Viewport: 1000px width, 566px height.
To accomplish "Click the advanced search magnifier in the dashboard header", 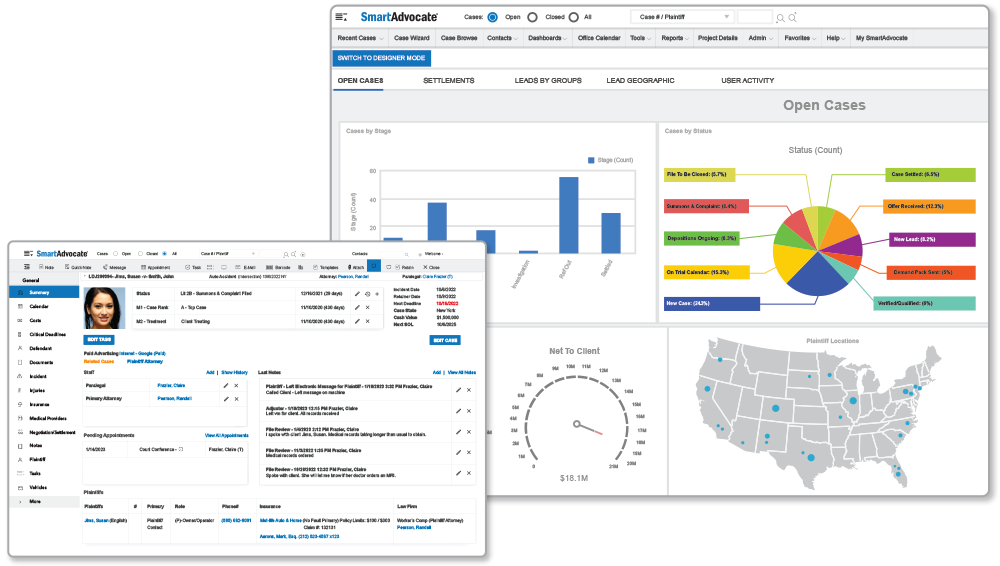I will click(x=792, y=18).
